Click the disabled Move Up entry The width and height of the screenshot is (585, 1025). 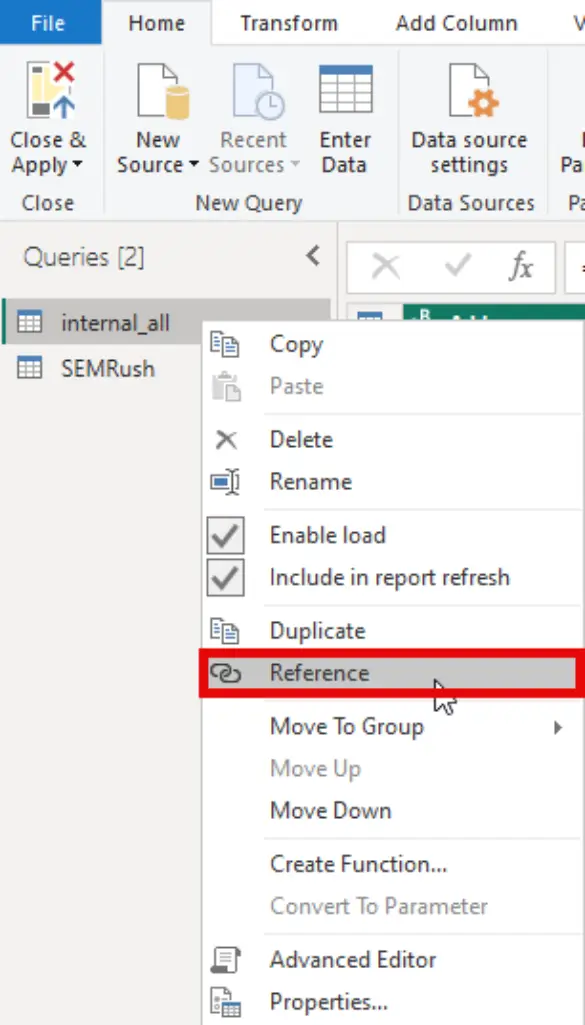click(x=315, y=769)
